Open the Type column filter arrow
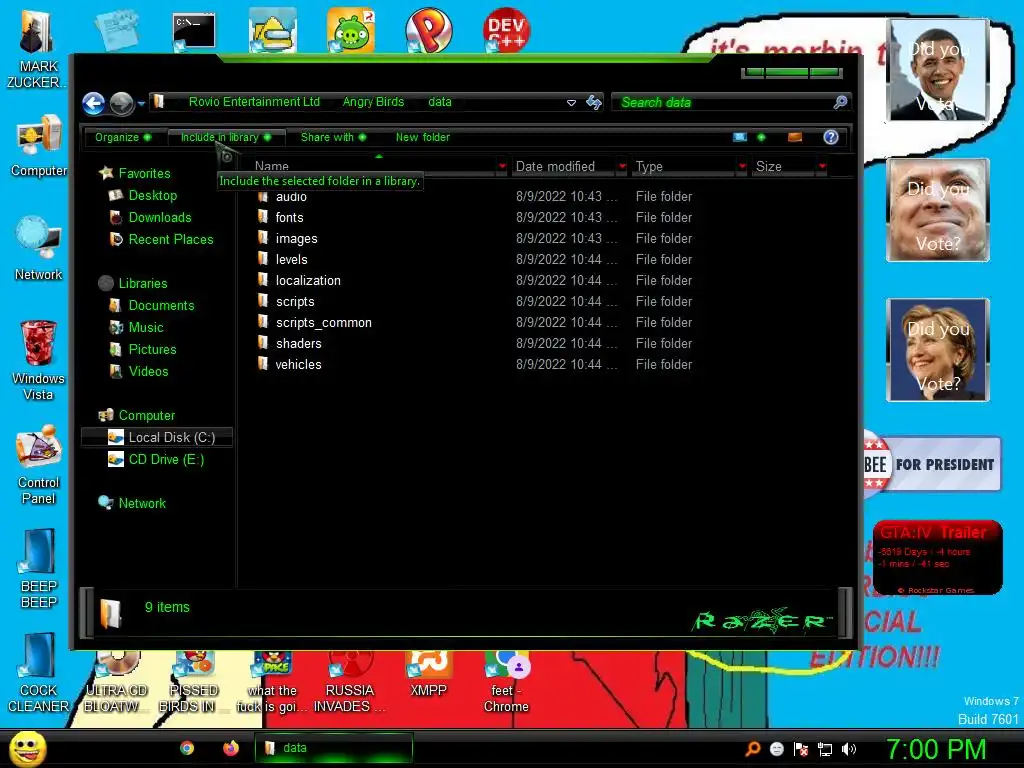 tap(742, 167)
